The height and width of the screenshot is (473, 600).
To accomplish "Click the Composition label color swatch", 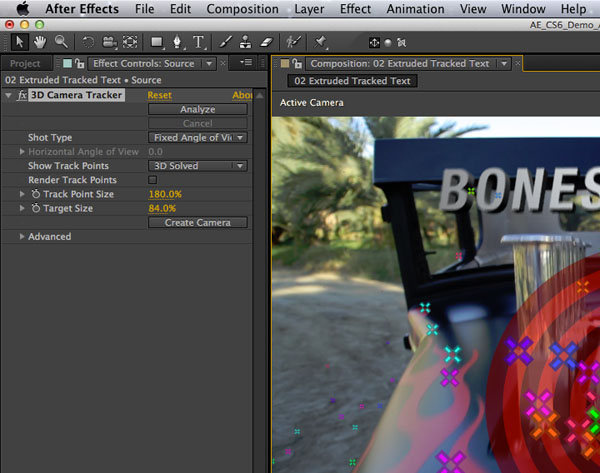I will [x=285, y=63].
